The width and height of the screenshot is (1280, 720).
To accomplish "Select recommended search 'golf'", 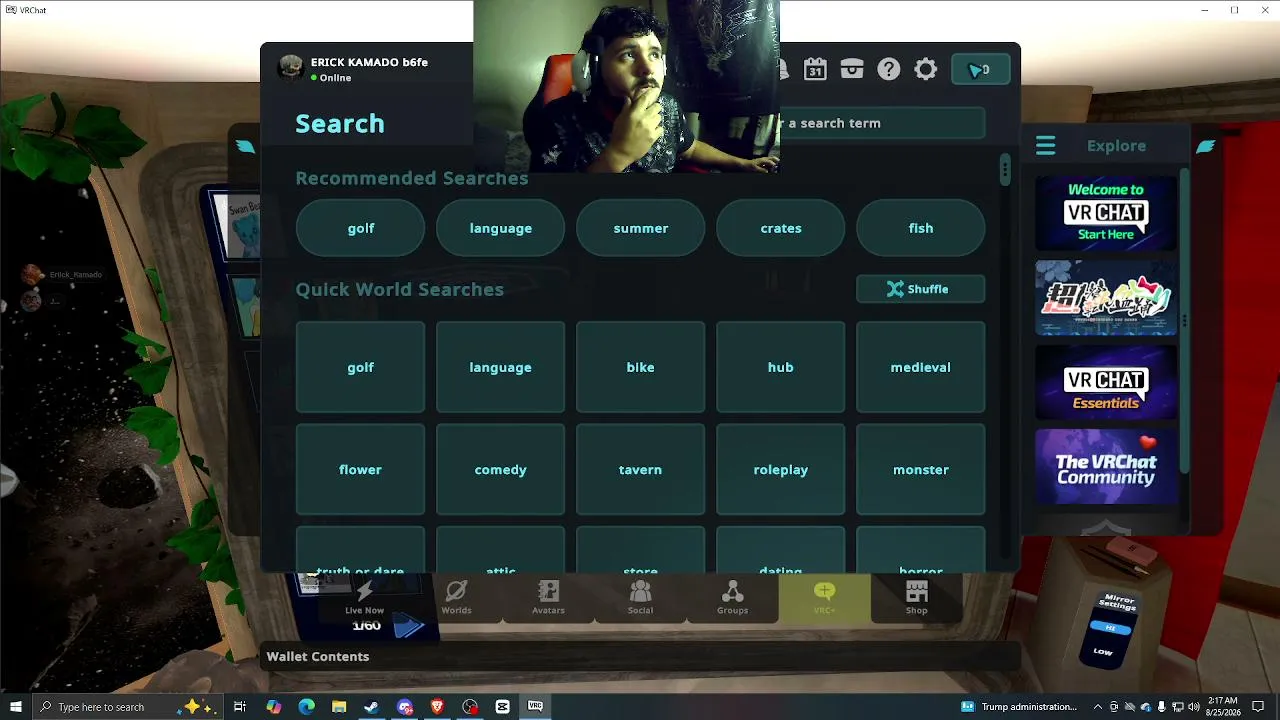I will pos(360,228).
